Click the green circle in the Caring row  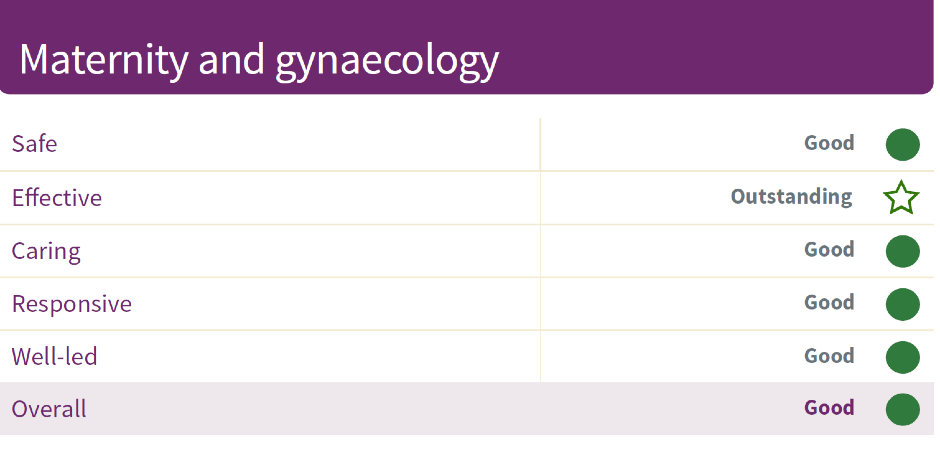point(902,251)
